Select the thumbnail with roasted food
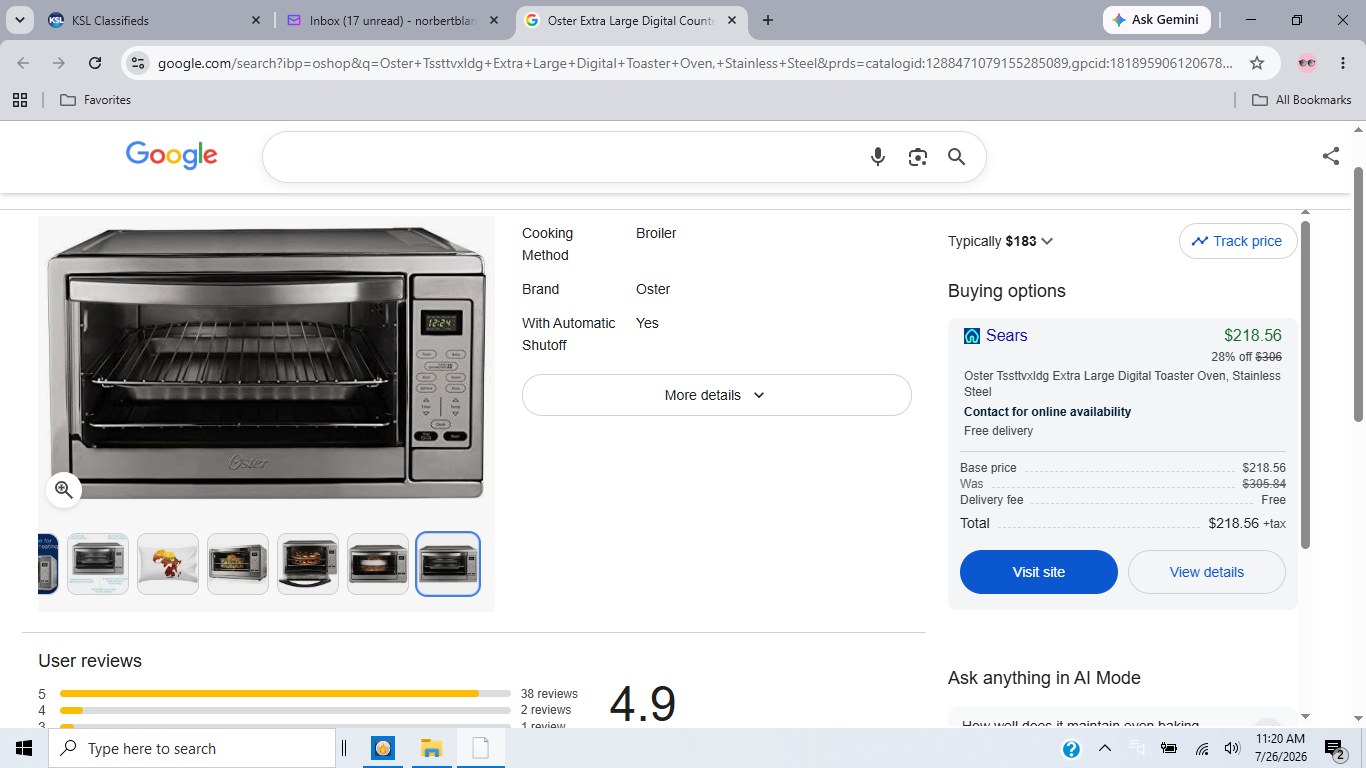The image size is (1366, 768). click(238, 564)
